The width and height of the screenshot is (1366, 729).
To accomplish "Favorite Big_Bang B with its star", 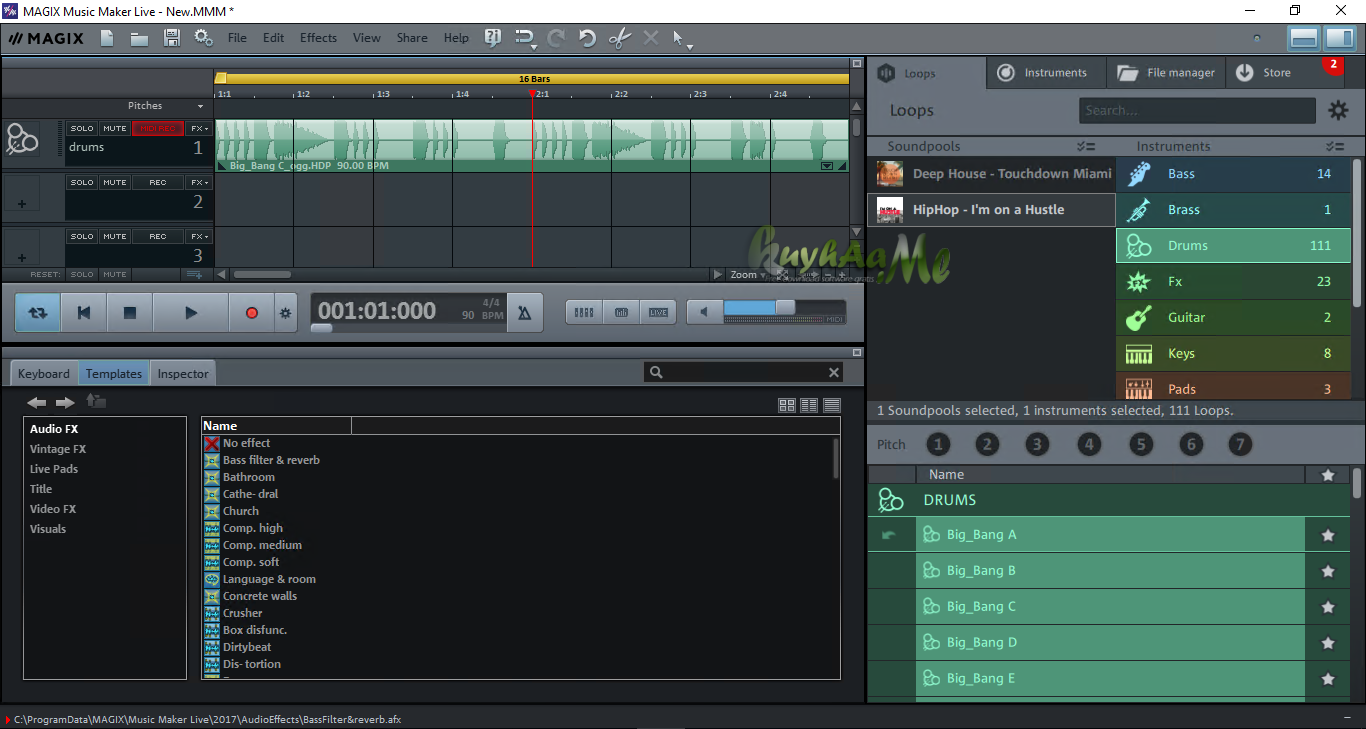I will [x=1328, y=571].
